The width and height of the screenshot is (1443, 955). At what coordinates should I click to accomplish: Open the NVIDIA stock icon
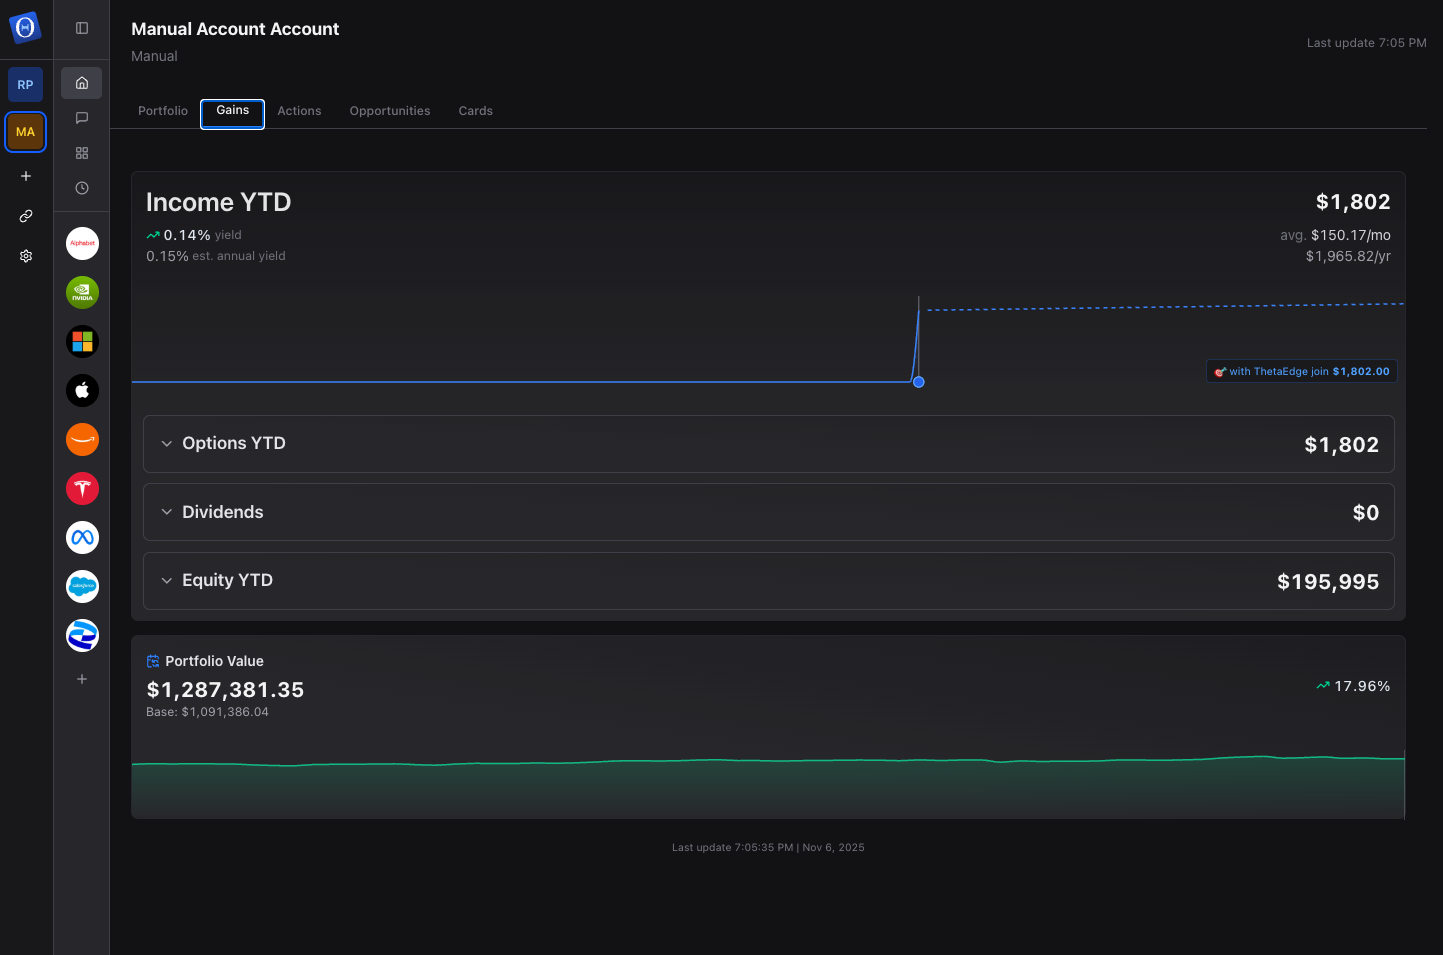pyautogui.click(x=82, y=292)
